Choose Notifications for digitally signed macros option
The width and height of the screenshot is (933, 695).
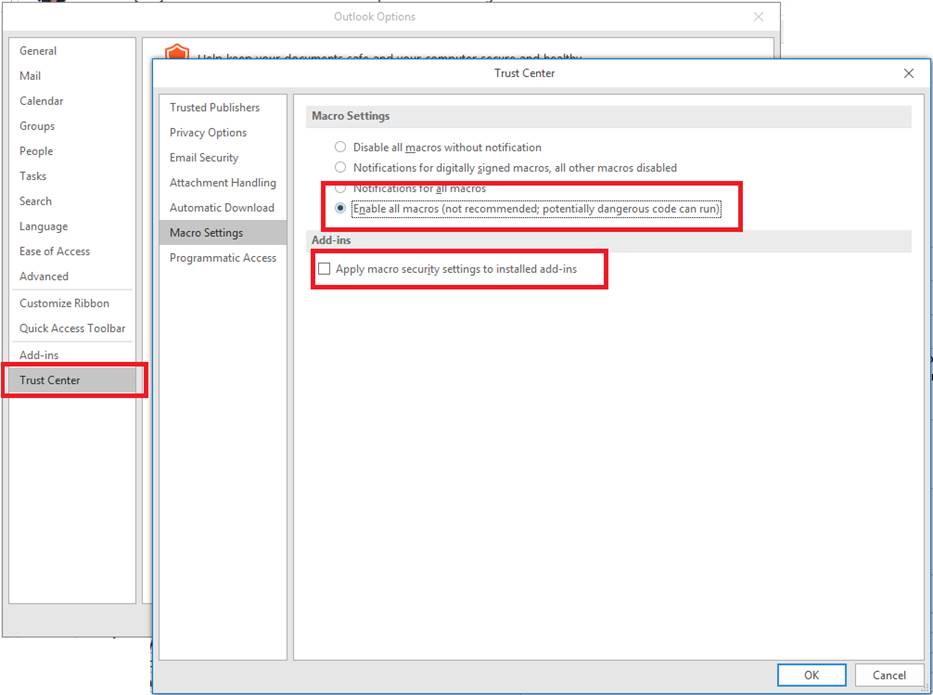[x=340, y=167]
